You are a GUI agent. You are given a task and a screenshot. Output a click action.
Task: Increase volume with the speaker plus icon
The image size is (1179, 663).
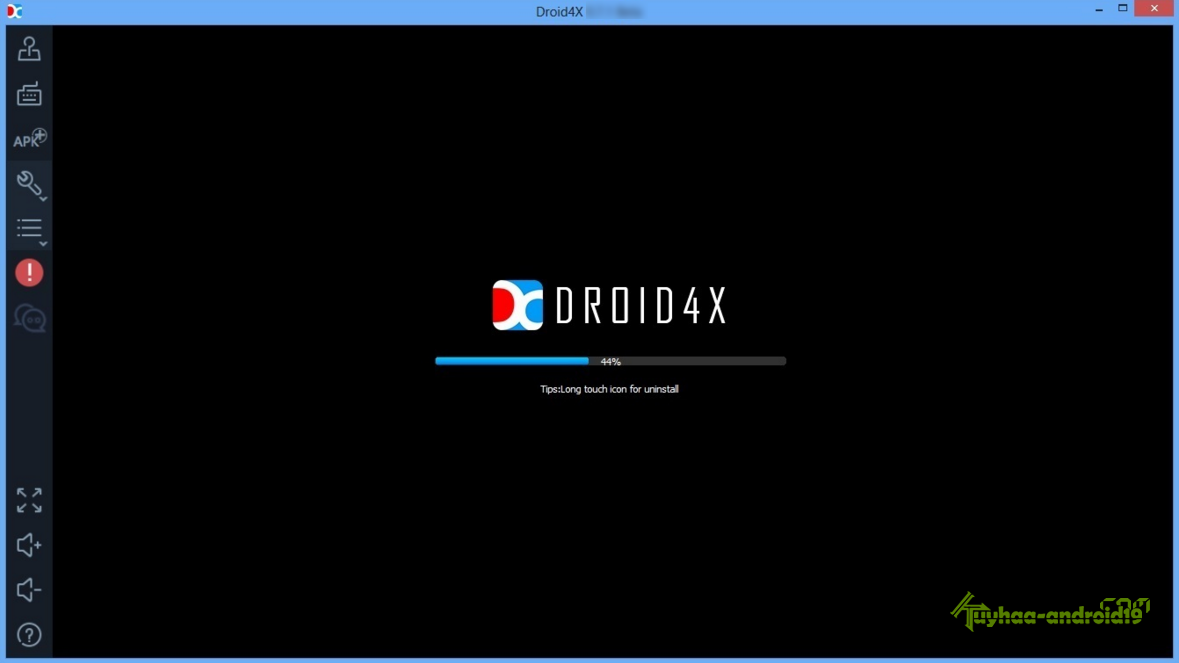coord(29,545)
